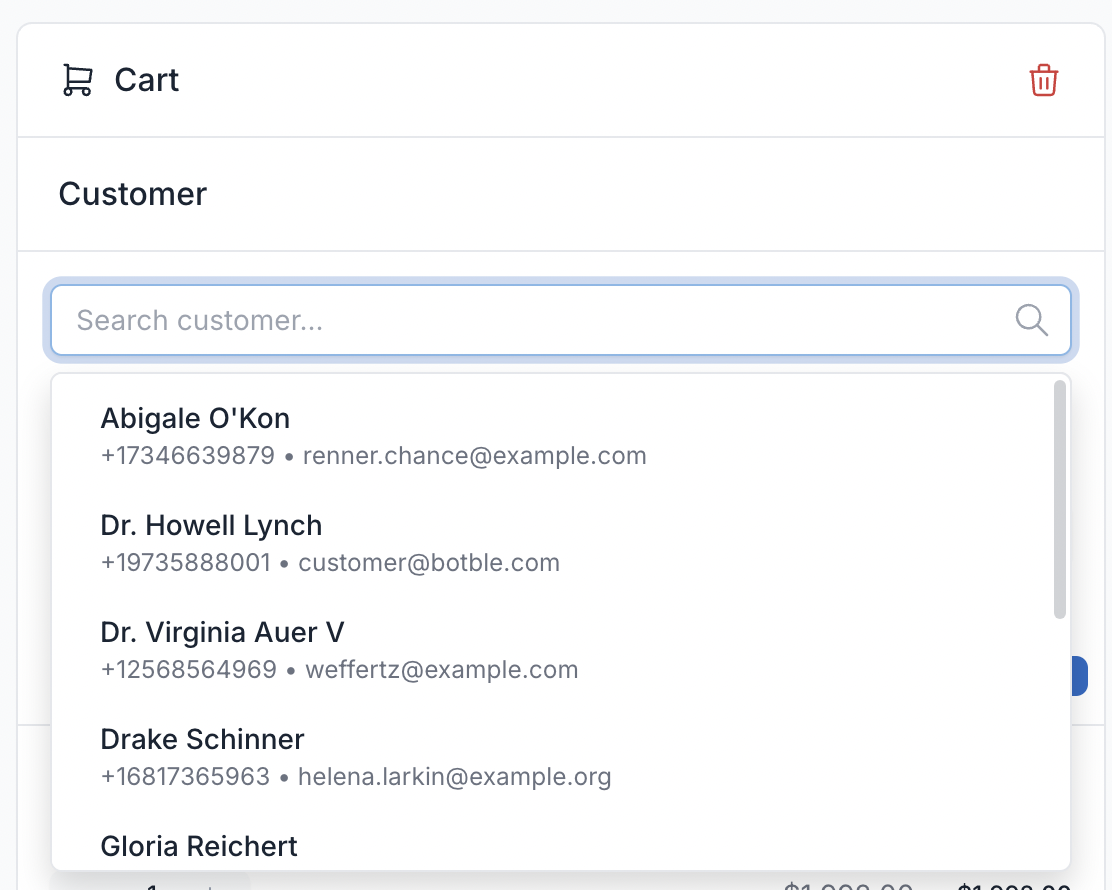The width and height of the screenshot is (1112, 890).
Task: Clear the cart using the red trash icon
Action: (x=1043, y=81)
